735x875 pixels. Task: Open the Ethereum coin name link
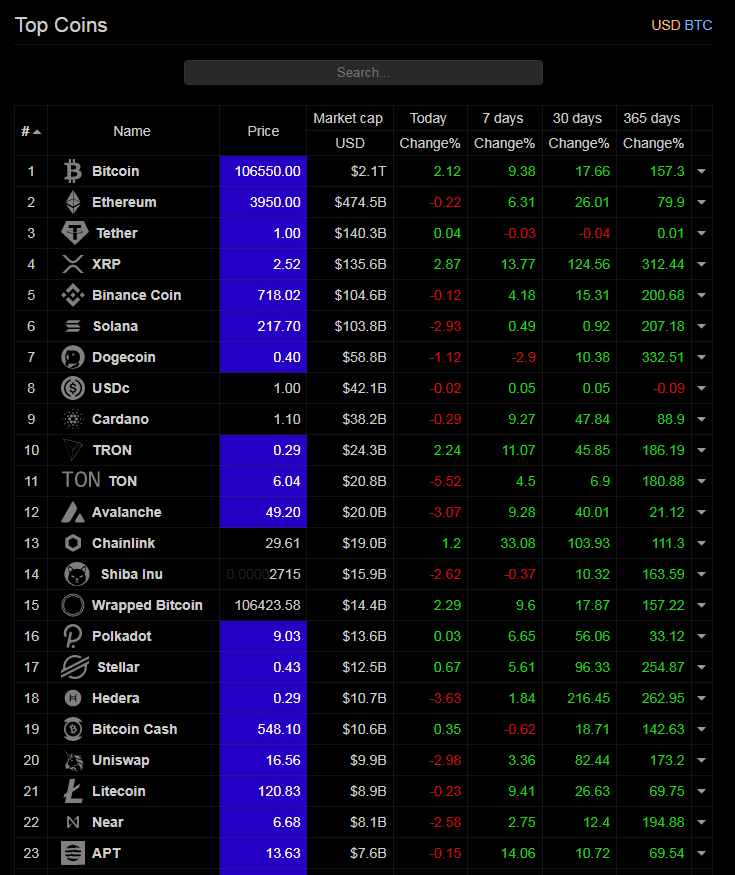point(124,202)
